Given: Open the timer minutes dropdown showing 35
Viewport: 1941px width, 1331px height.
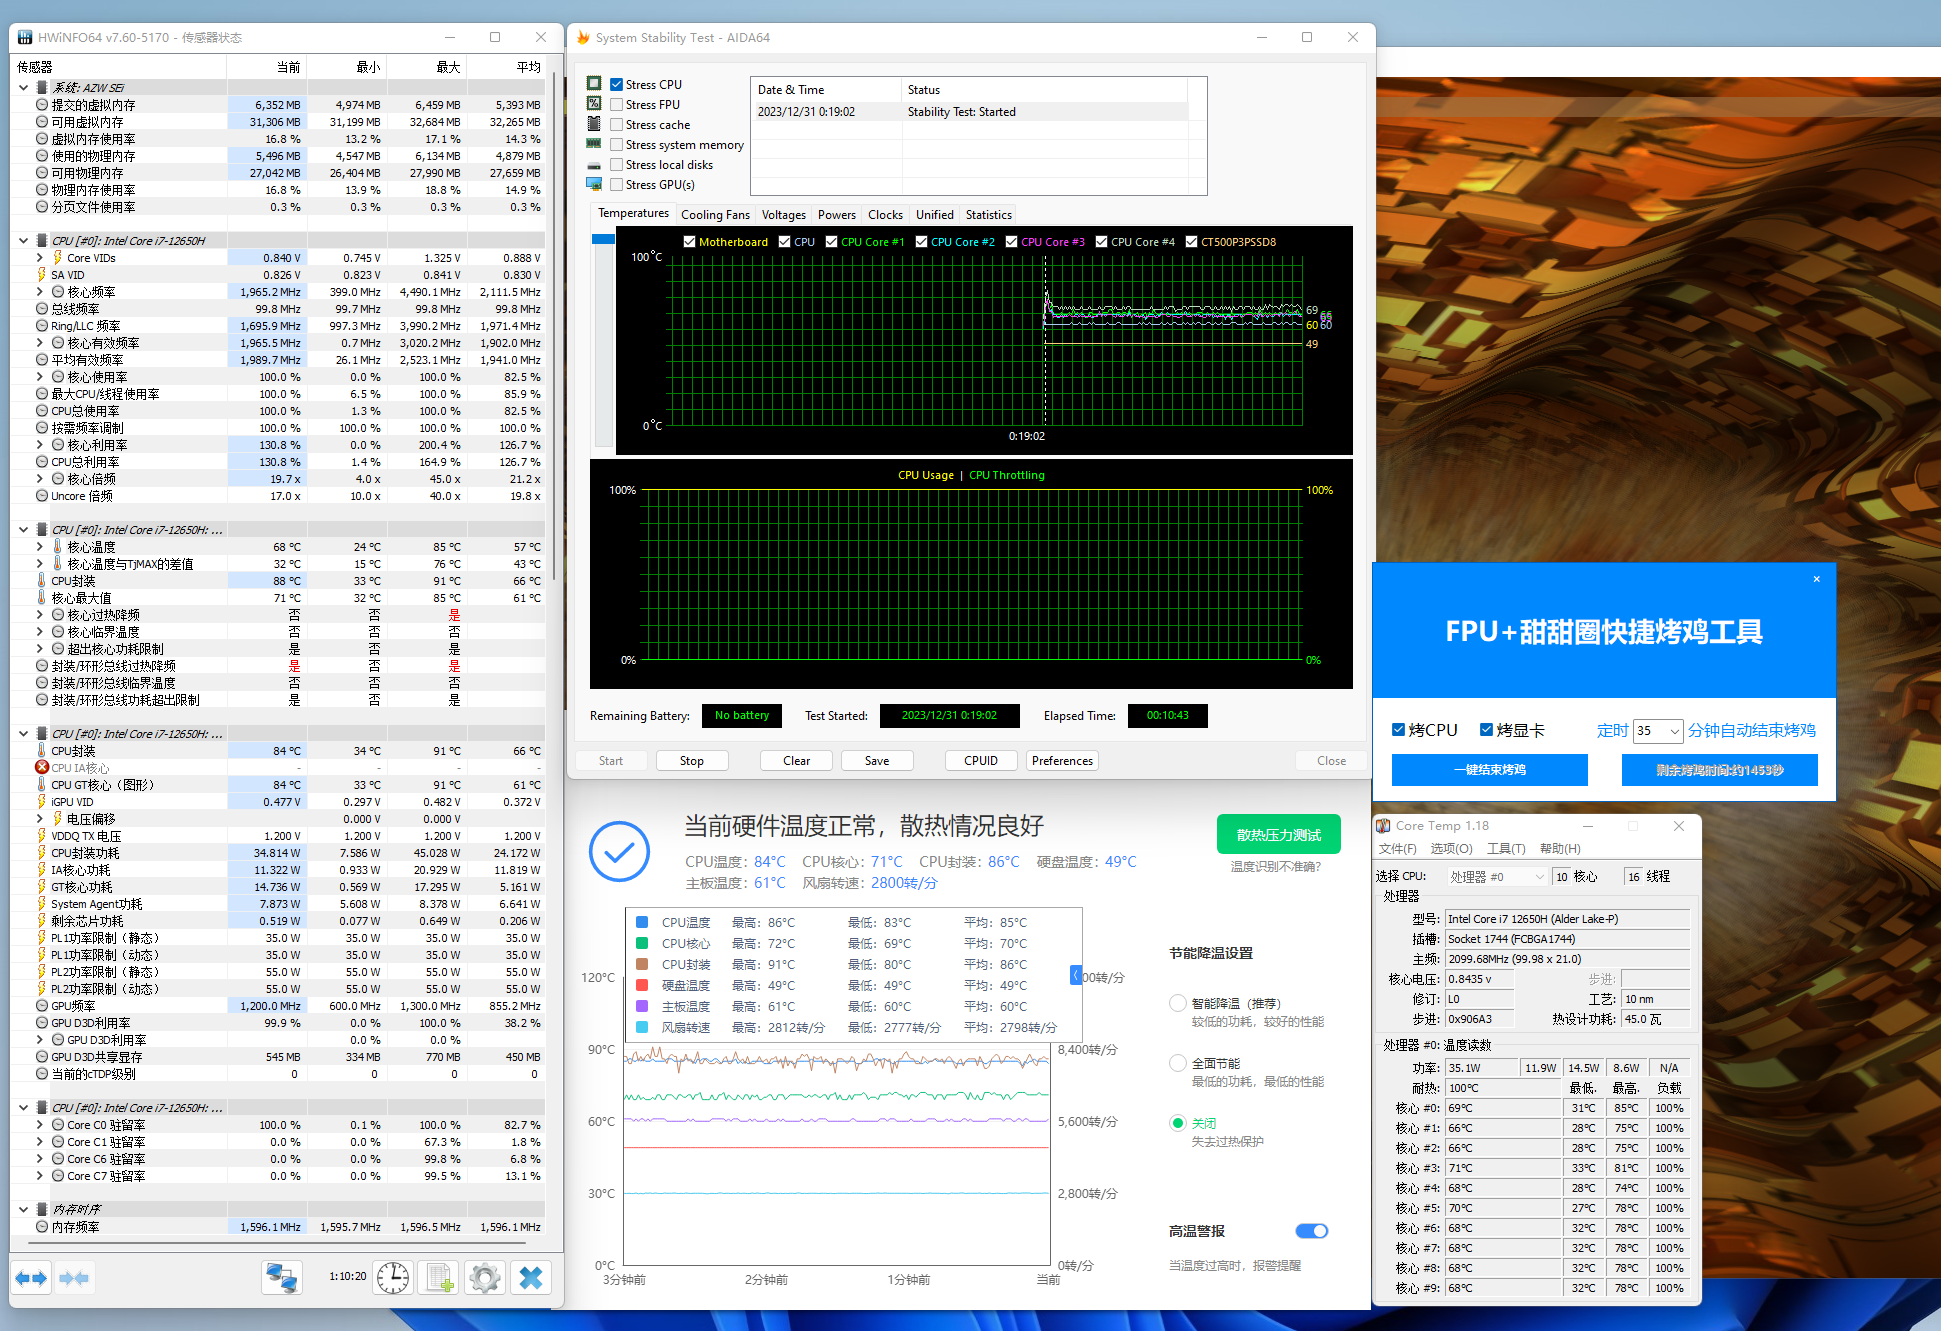Looking at the screenshot, I should (x=1658, y=731).
